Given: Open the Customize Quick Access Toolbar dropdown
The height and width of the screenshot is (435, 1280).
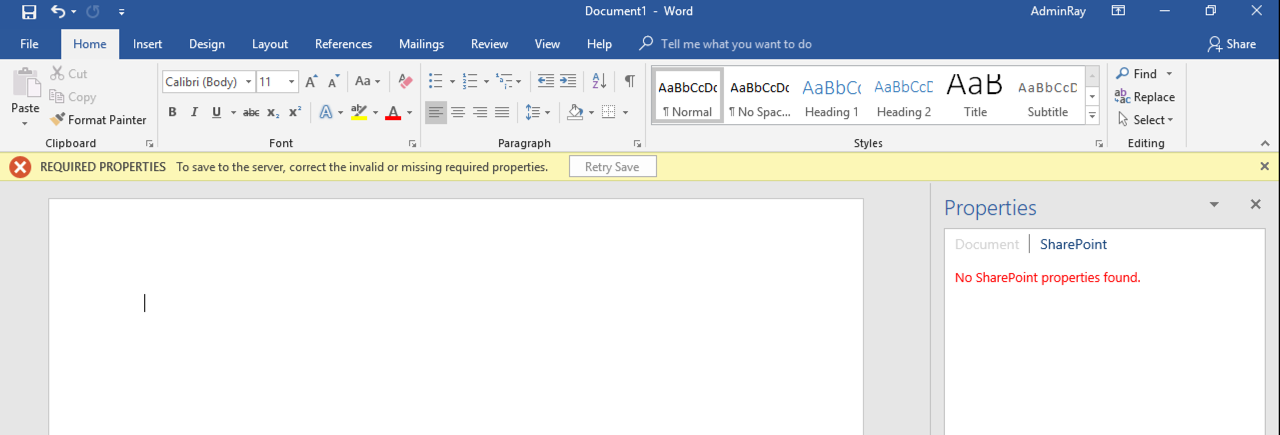Looking at the screenshot, I should tap(122, 12).
